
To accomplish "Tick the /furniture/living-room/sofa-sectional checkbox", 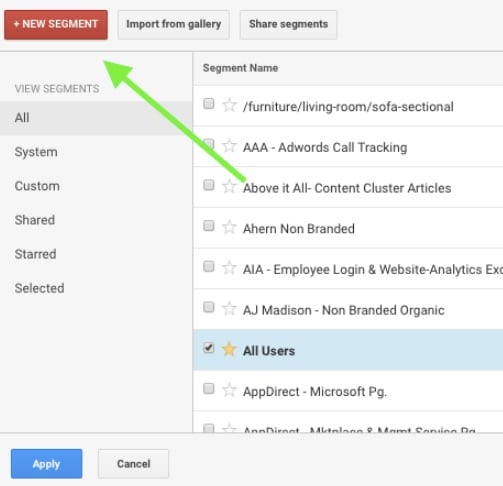I will click(x=209, y=104).
